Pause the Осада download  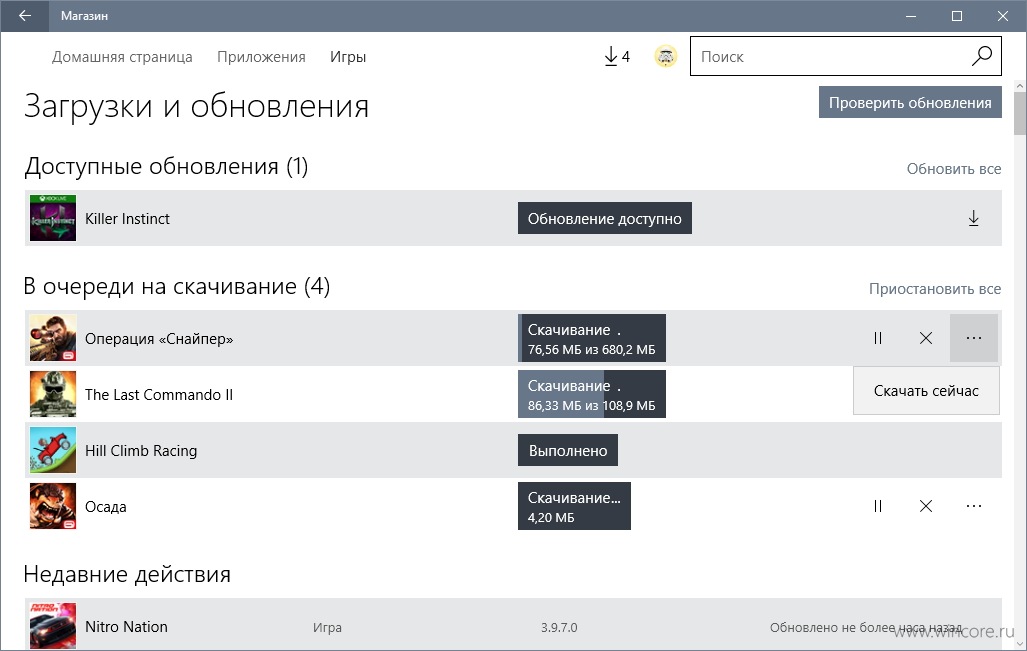click(878, 506)
